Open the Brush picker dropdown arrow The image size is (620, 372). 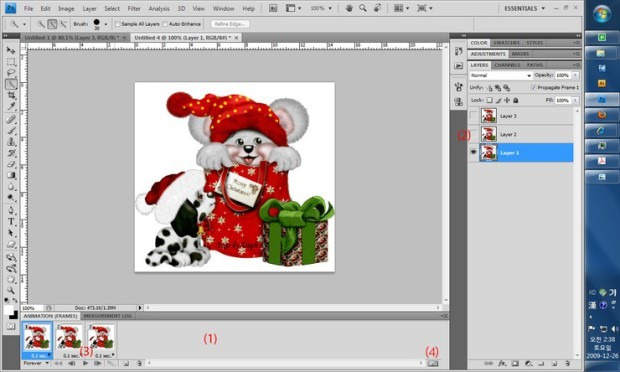pyautogui.click(x=106, y=24)
